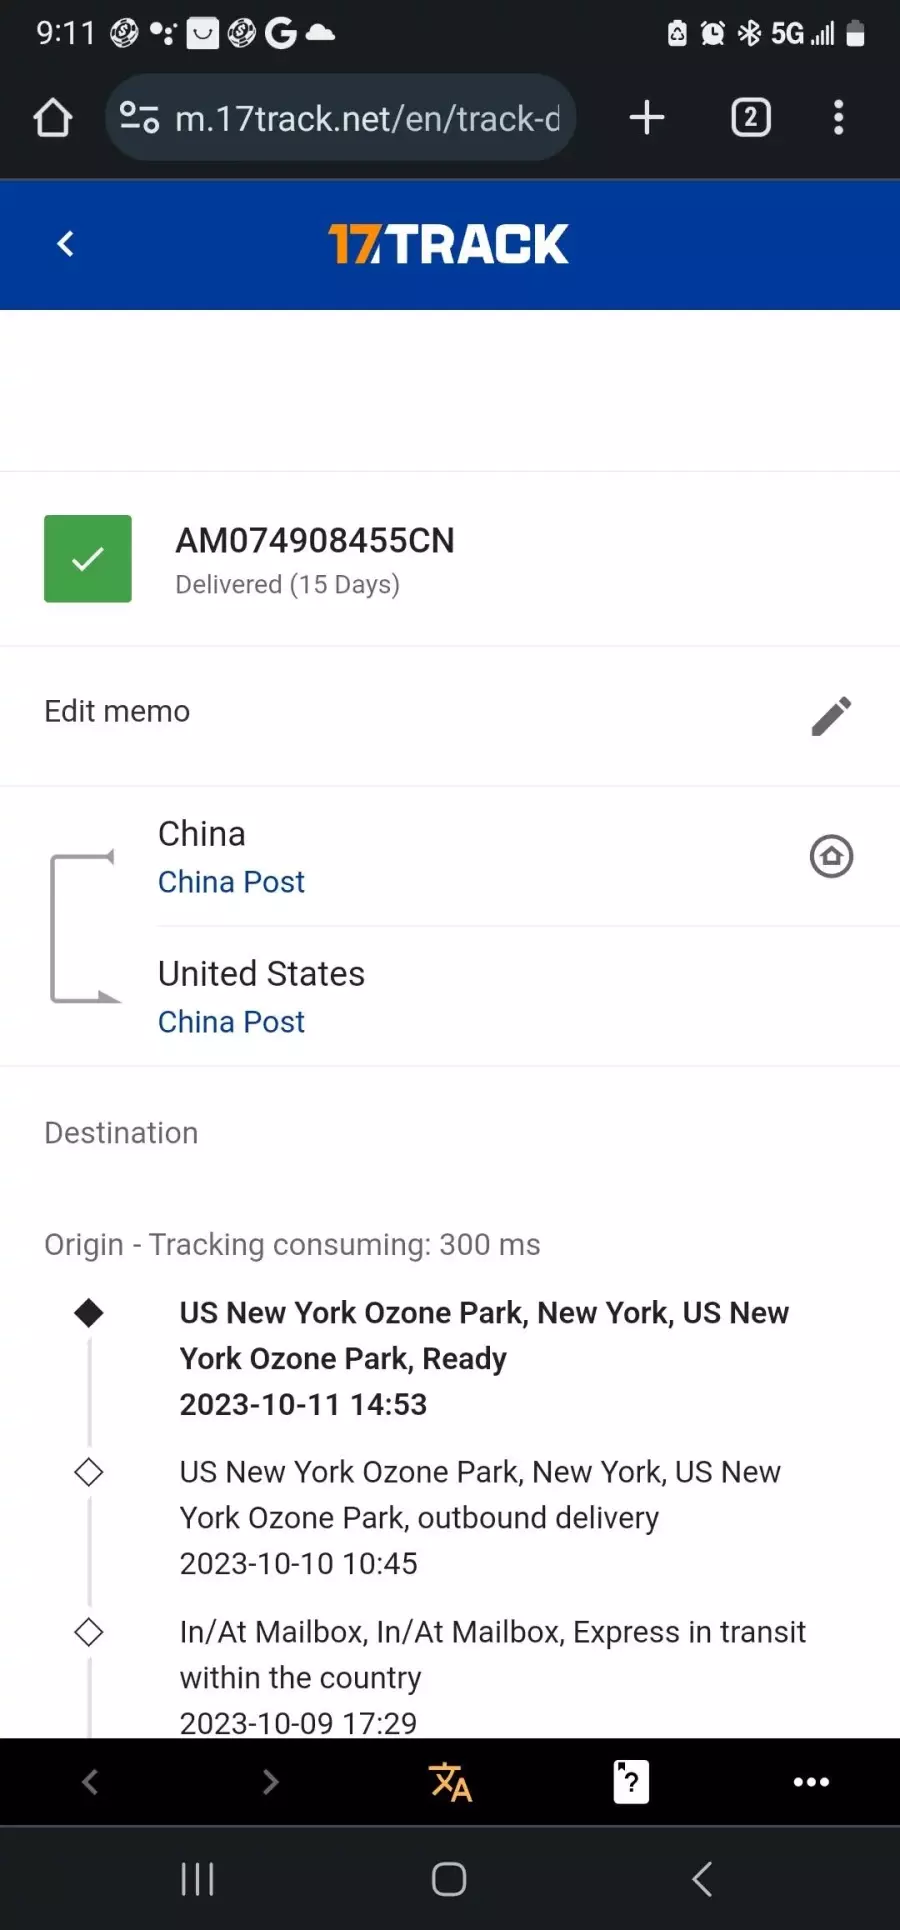This screenshot has width=900, height=1930.
Task: Open the China Post link under China
Action: tap(231, 882)
